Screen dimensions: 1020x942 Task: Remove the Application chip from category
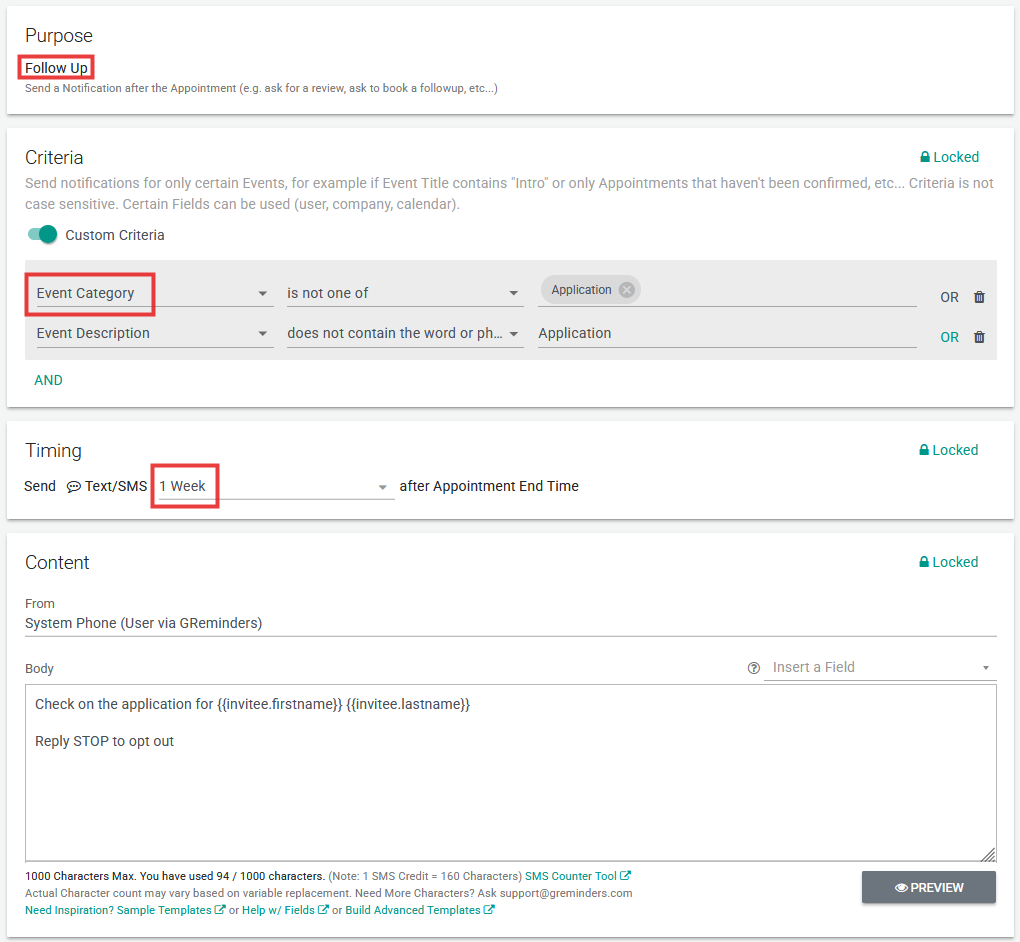(626, 290)
